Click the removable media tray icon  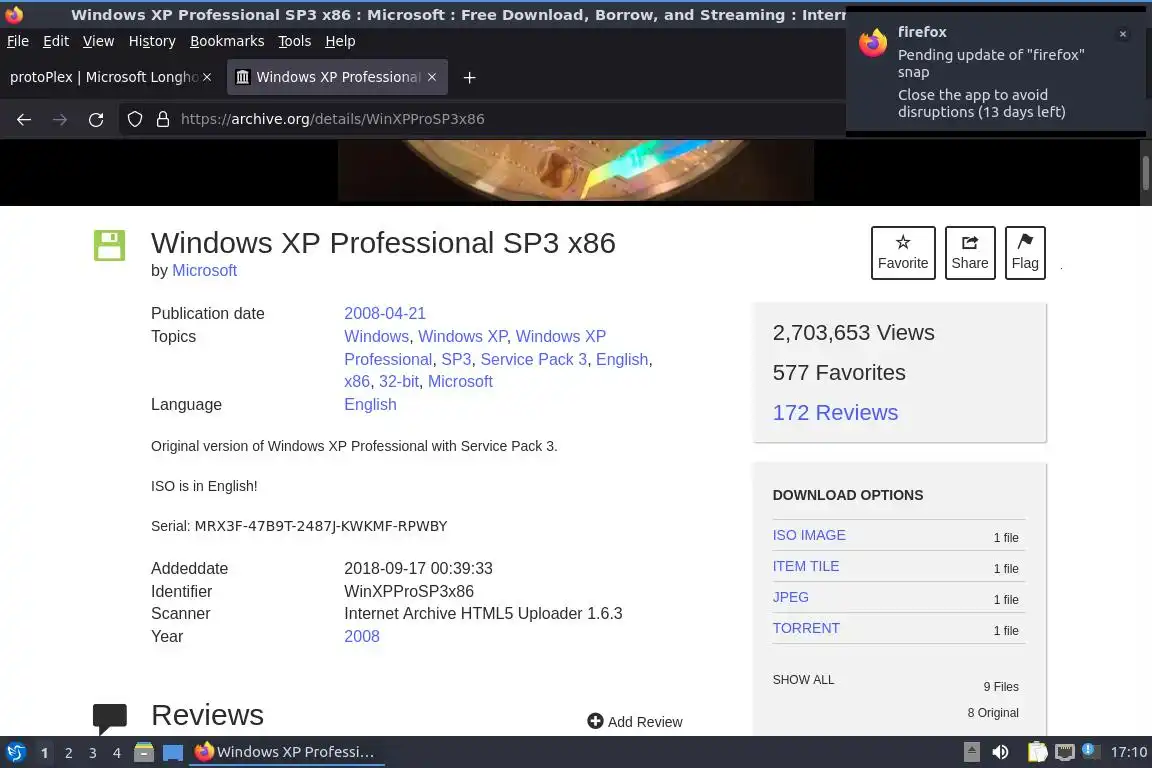click(971, 752)
